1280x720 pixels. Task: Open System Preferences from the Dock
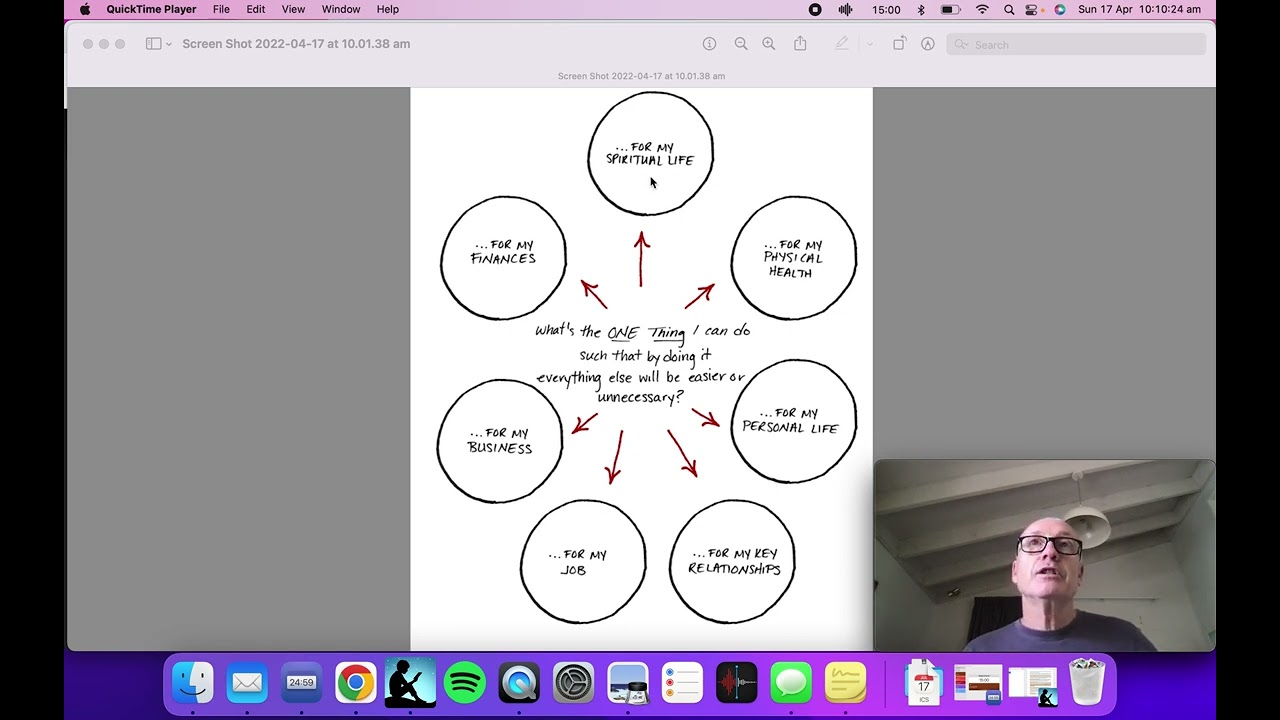coord(573,683)
